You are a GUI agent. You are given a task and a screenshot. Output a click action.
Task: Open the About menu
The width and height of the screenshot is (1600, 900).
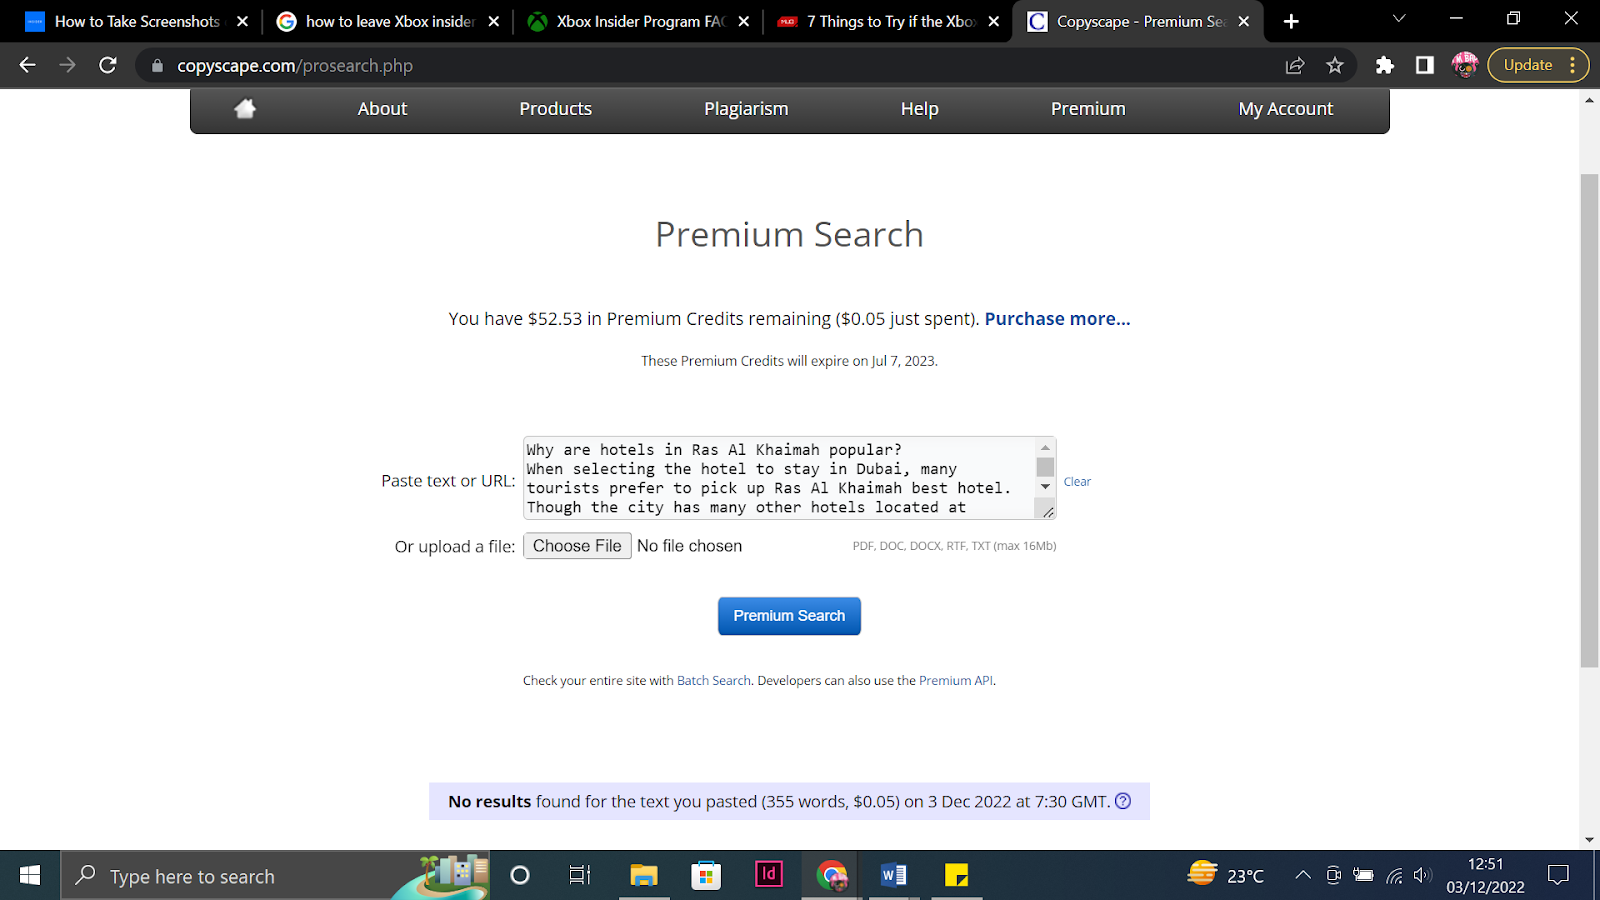[382, 109]
